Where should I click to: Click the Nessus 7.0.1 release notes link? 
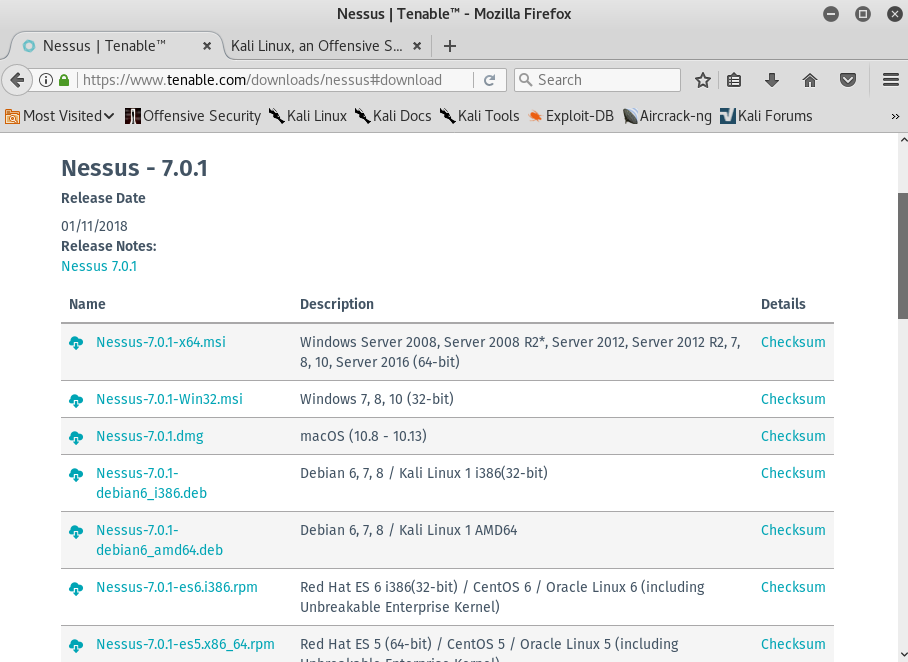[x=99, y=266]
